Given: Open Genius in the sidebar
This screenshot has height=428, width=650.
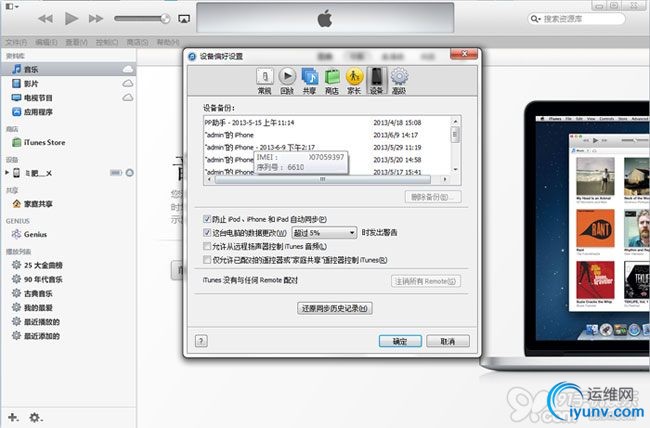Looking at the screenshot, I should pyautogui.click(x=68, y=234).
